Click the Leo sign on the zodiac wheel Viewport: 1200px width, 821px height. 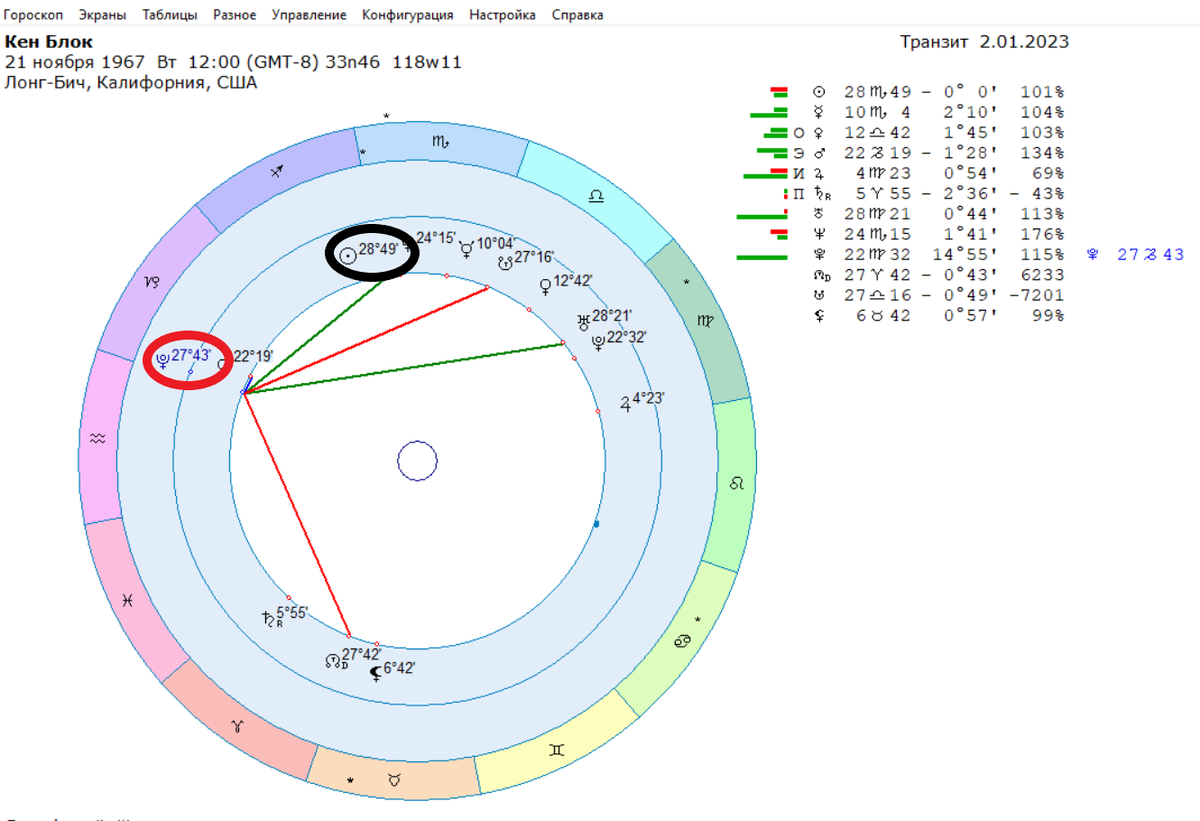(737, 483)
